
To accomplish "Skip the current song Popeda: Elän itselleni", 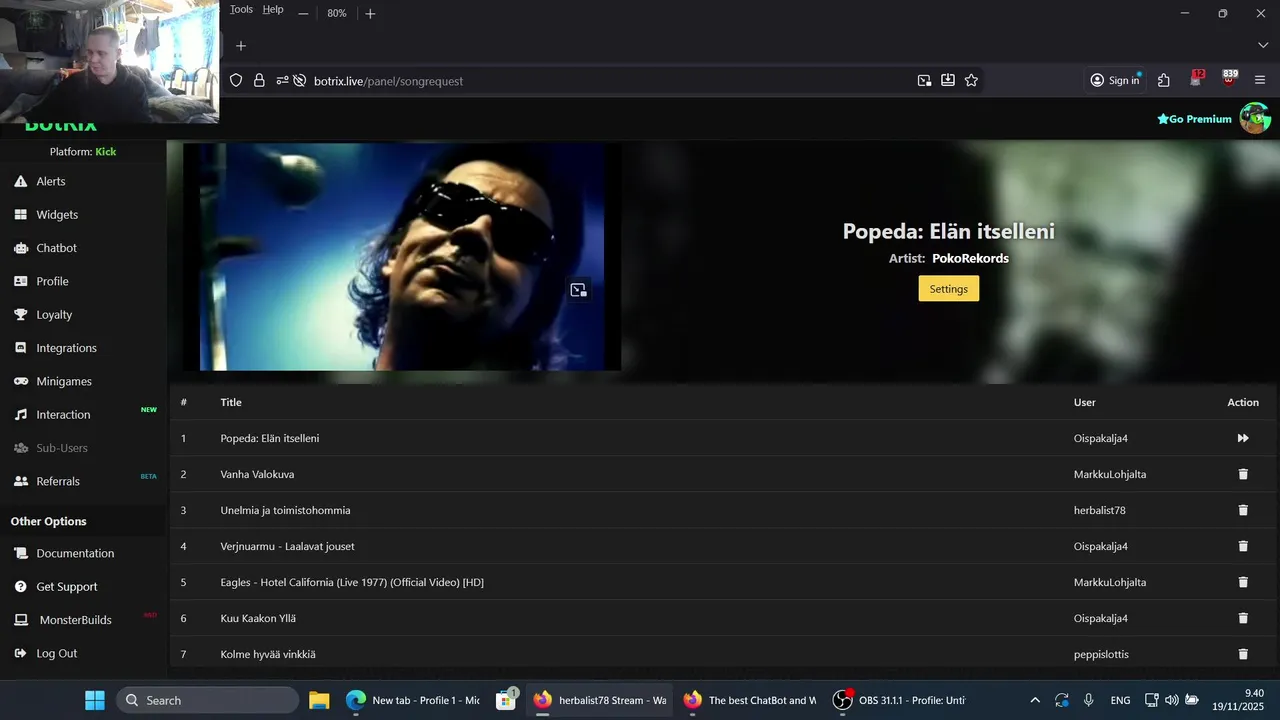I will coord(1243,438).
